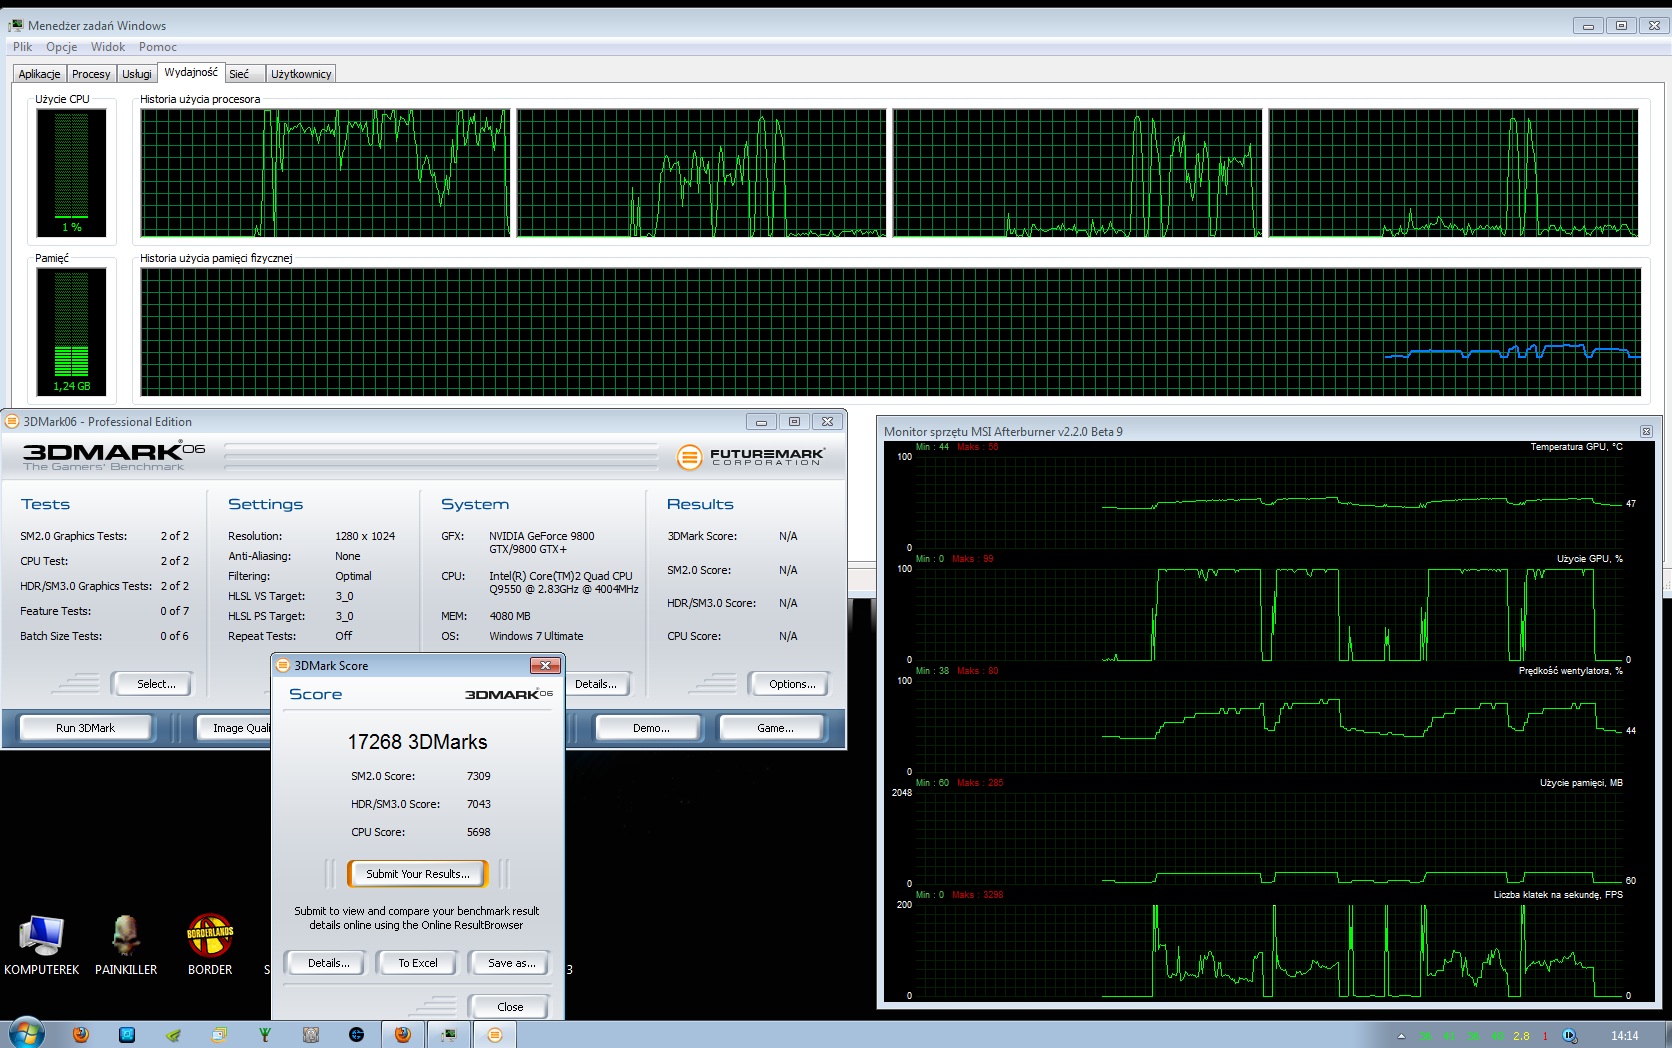This screenshot has height=1048, width=1672.
Task: Click the Windows Start orb
Action: (25, 1034)
